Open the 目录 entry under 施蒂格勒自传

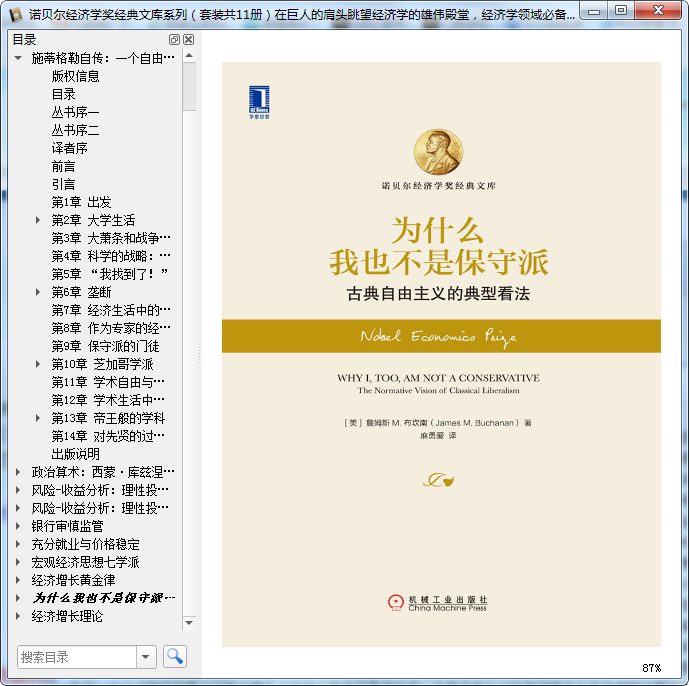pos(64,94)
